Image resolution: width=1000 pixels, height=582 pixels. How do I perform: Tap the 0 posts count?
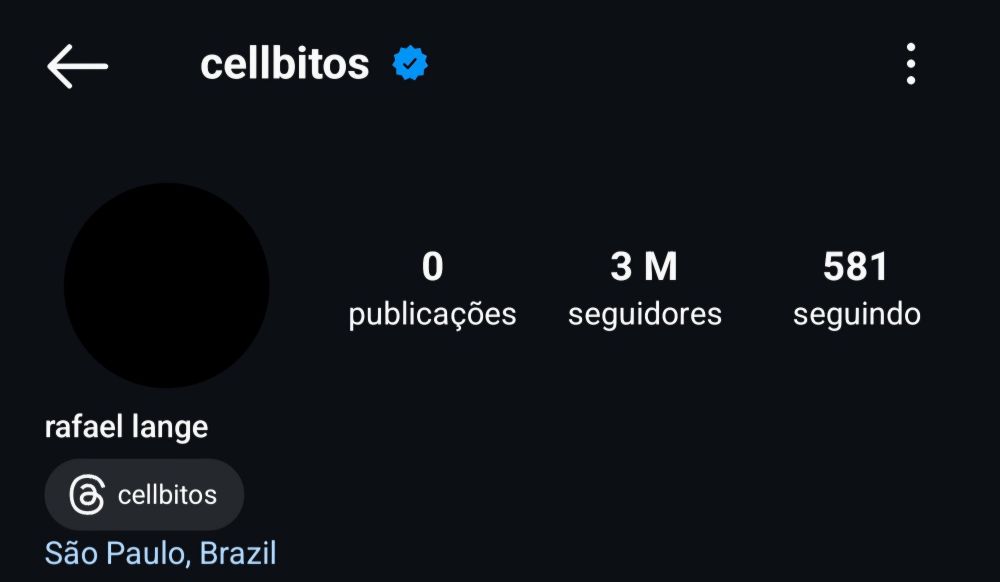[432, 266]
